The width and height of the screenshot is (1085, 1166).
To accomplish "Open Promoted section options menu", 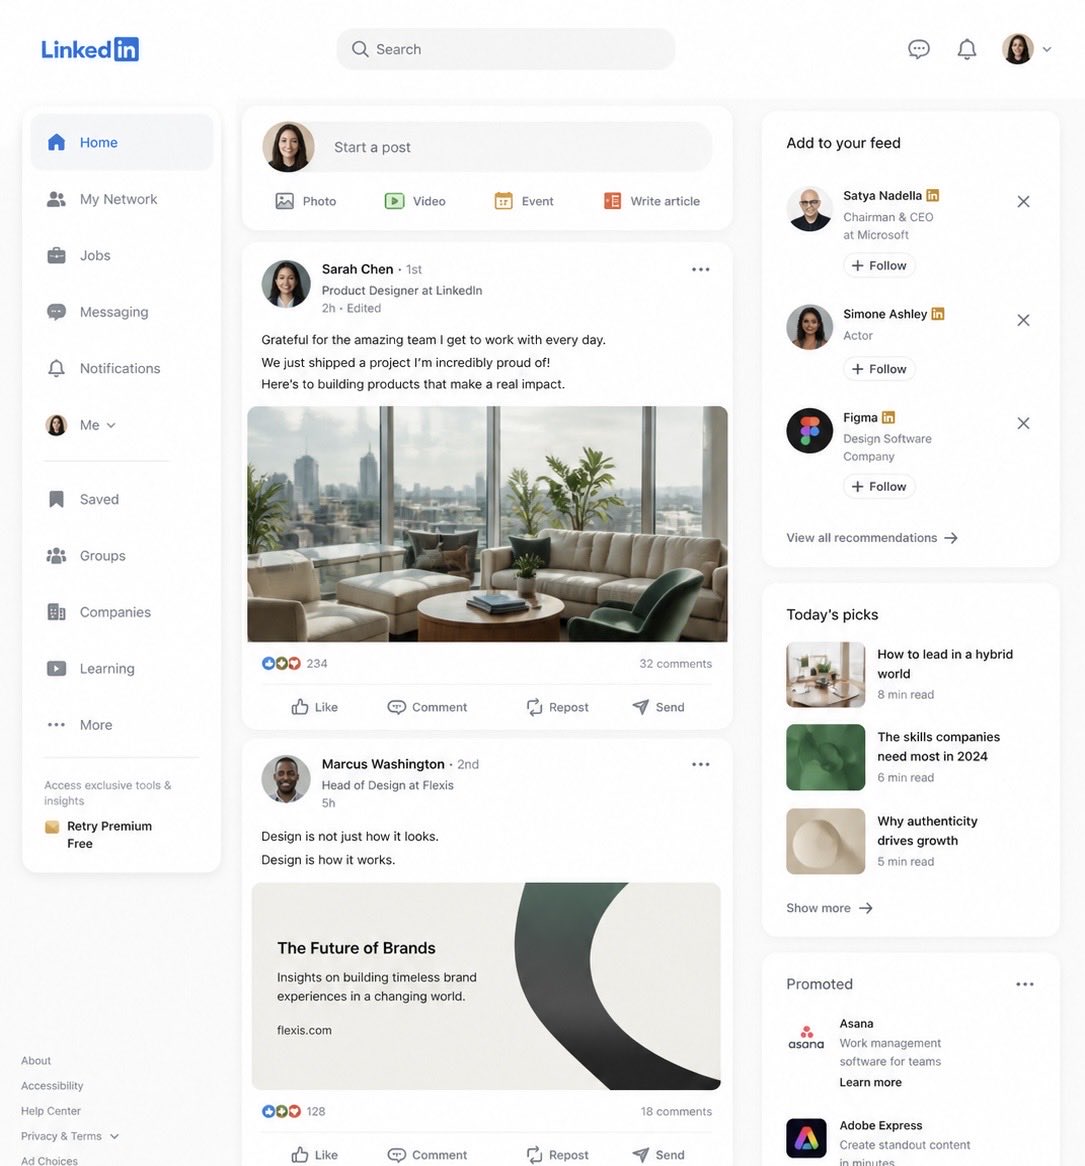I will pyautogui.click(x=1025, y=984).
